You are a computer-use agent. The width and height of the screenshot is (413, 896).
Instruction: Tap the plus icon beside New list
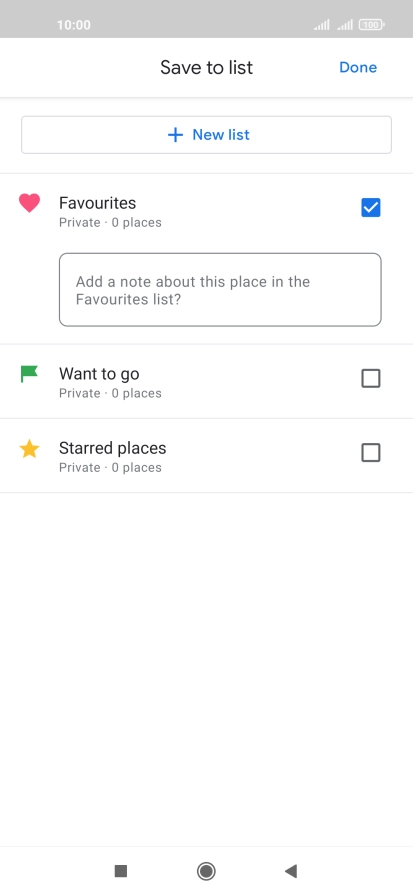point(175,135)
